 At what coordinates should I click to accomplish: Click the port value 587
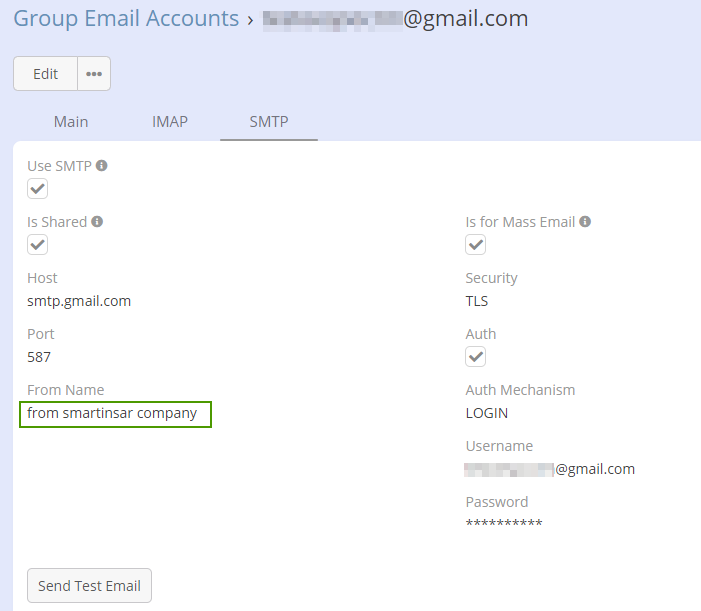pos(39,357)
